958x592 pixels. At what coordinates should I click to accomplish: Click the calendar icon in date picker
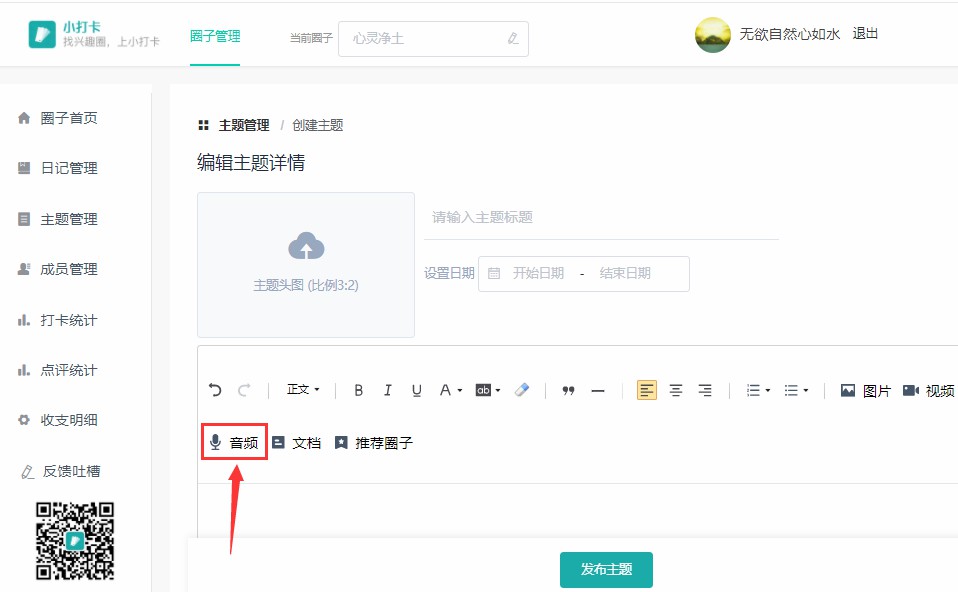click(x=494, y=273)
